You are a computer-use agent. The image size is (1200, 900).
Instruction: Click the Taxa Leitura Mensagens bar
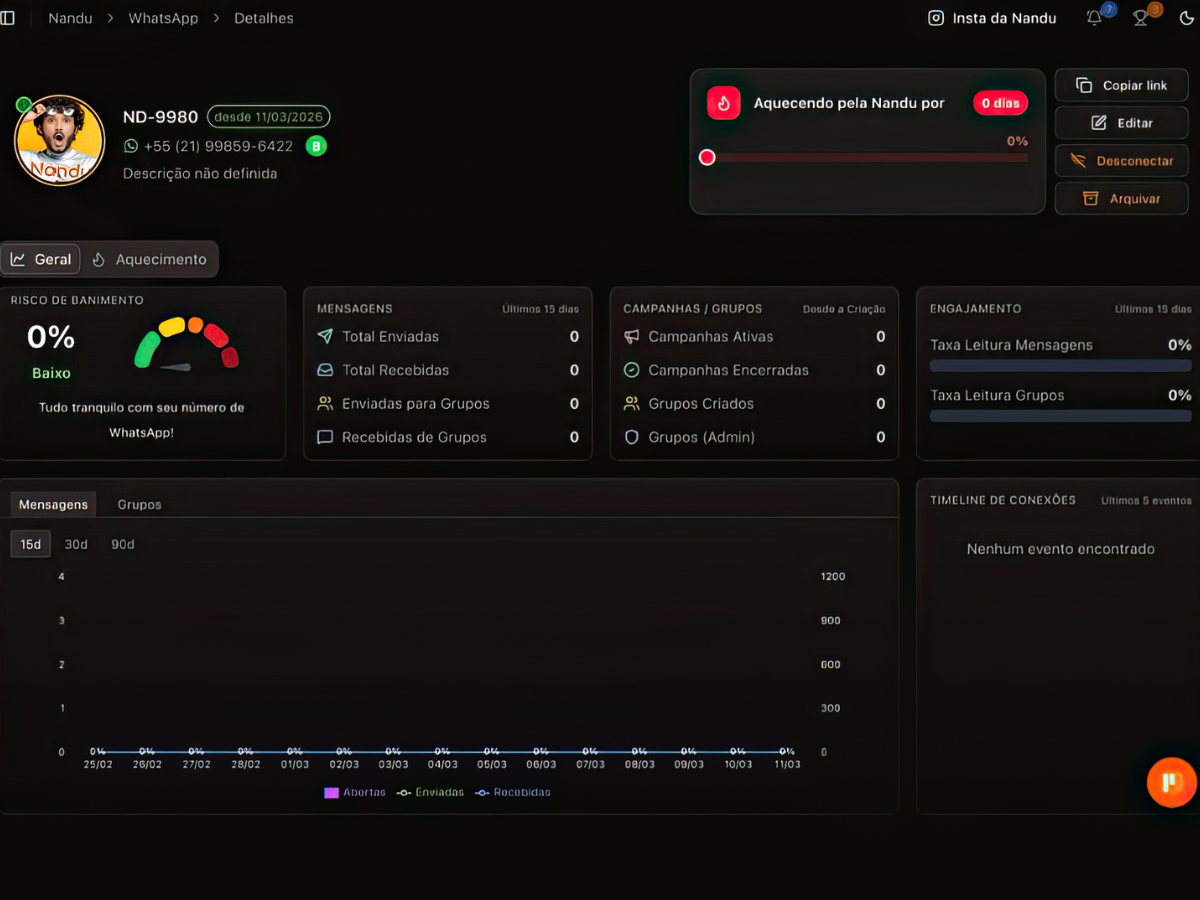[x=1061, y=366]
